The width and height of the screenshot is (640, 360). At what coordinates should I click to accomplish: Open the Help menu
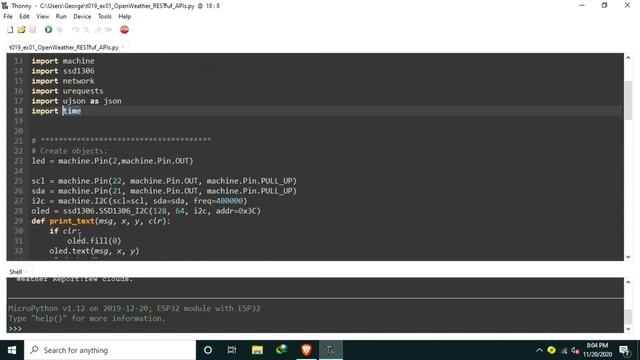click(124, 17)
